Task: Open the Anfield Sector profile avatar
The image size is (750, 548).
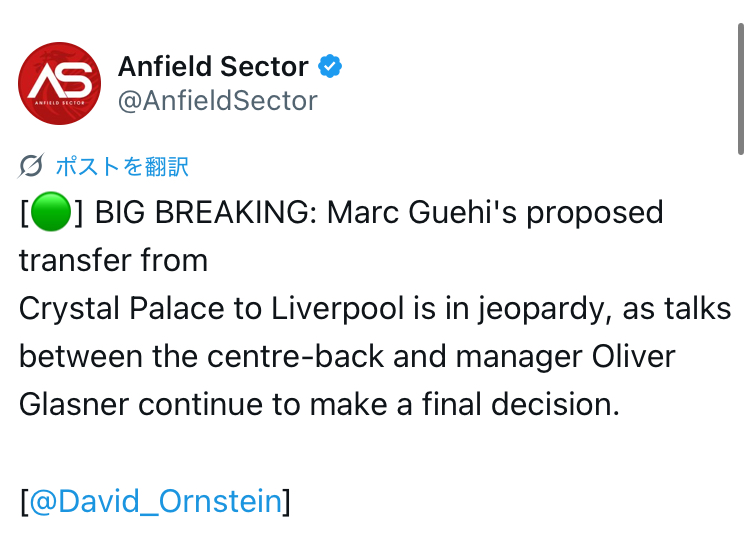Action: pyautogui.click(x=59, y=84)
